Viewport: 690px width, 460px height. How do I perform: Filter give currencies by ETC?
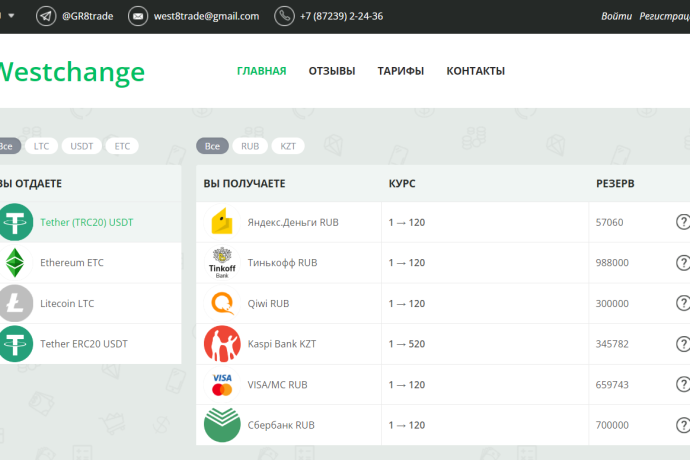click(122, 146)
